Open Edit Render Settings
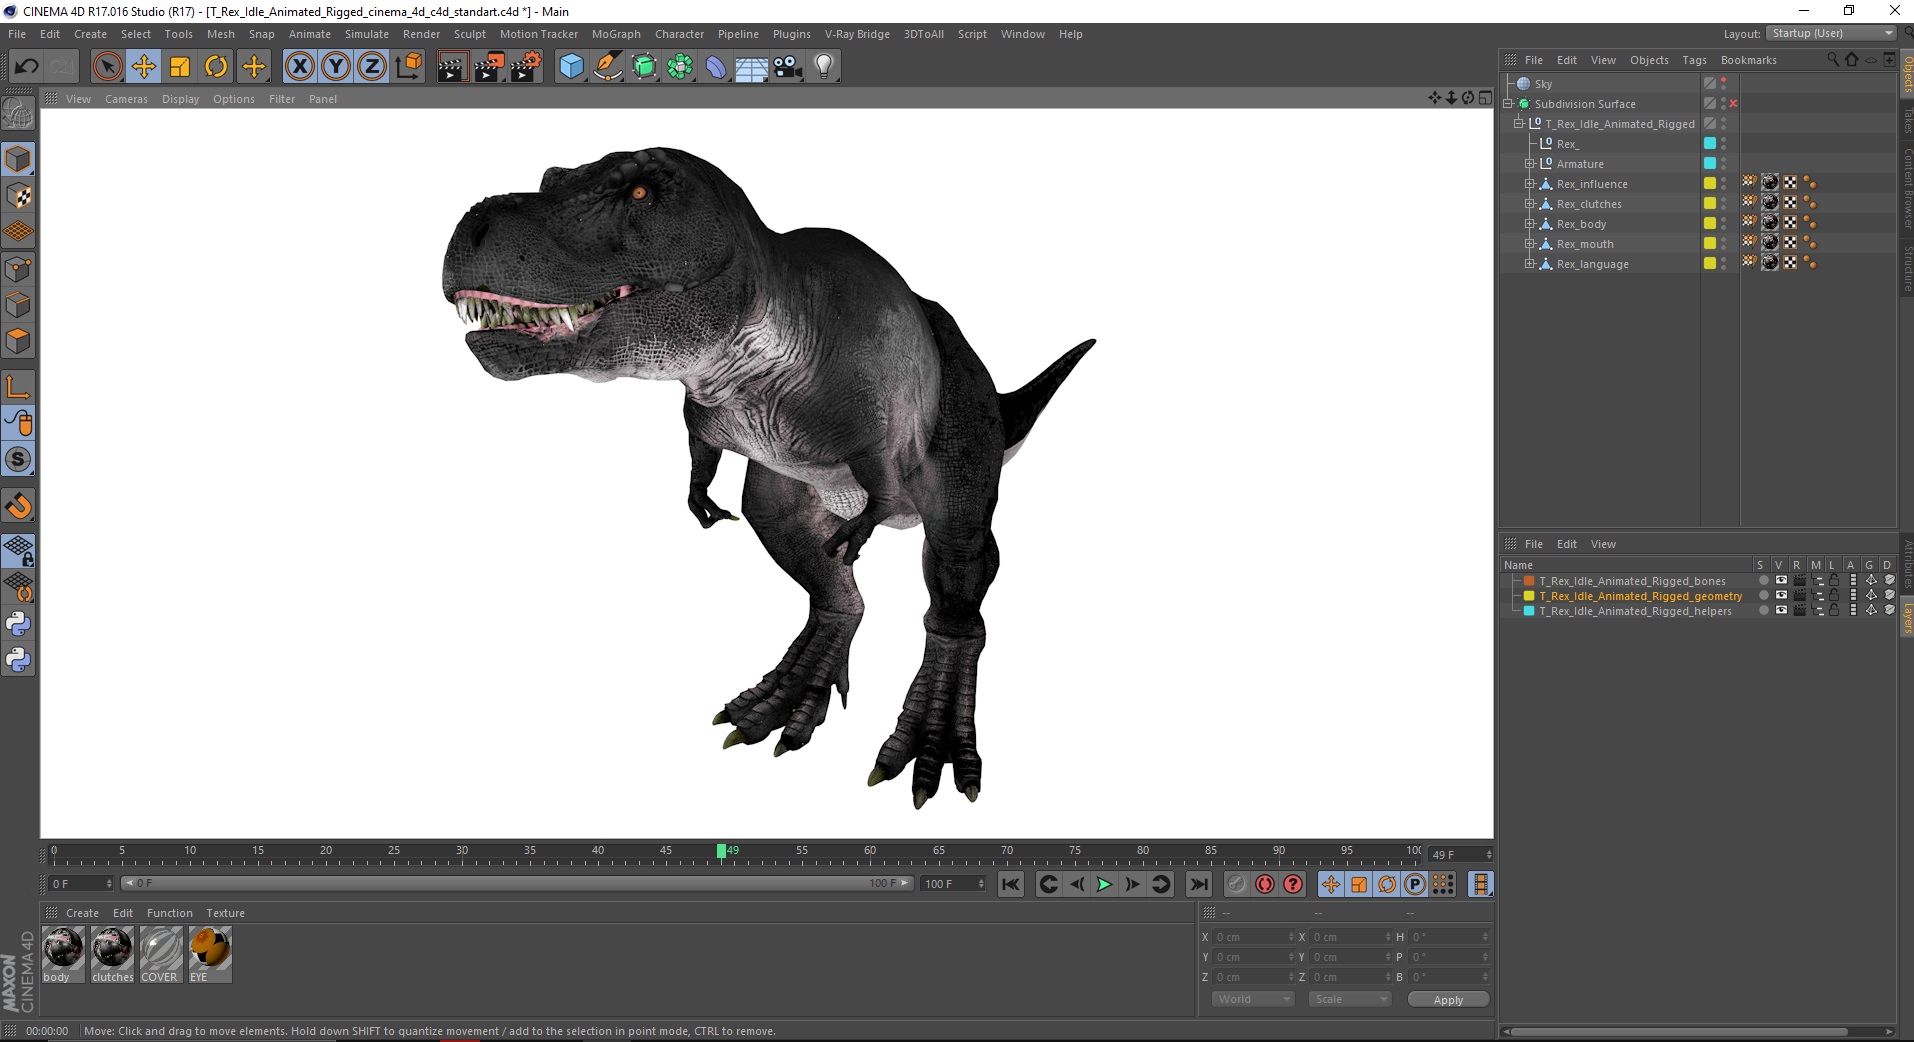This screenshot has height=1042, width=1914. coord(526,67)
